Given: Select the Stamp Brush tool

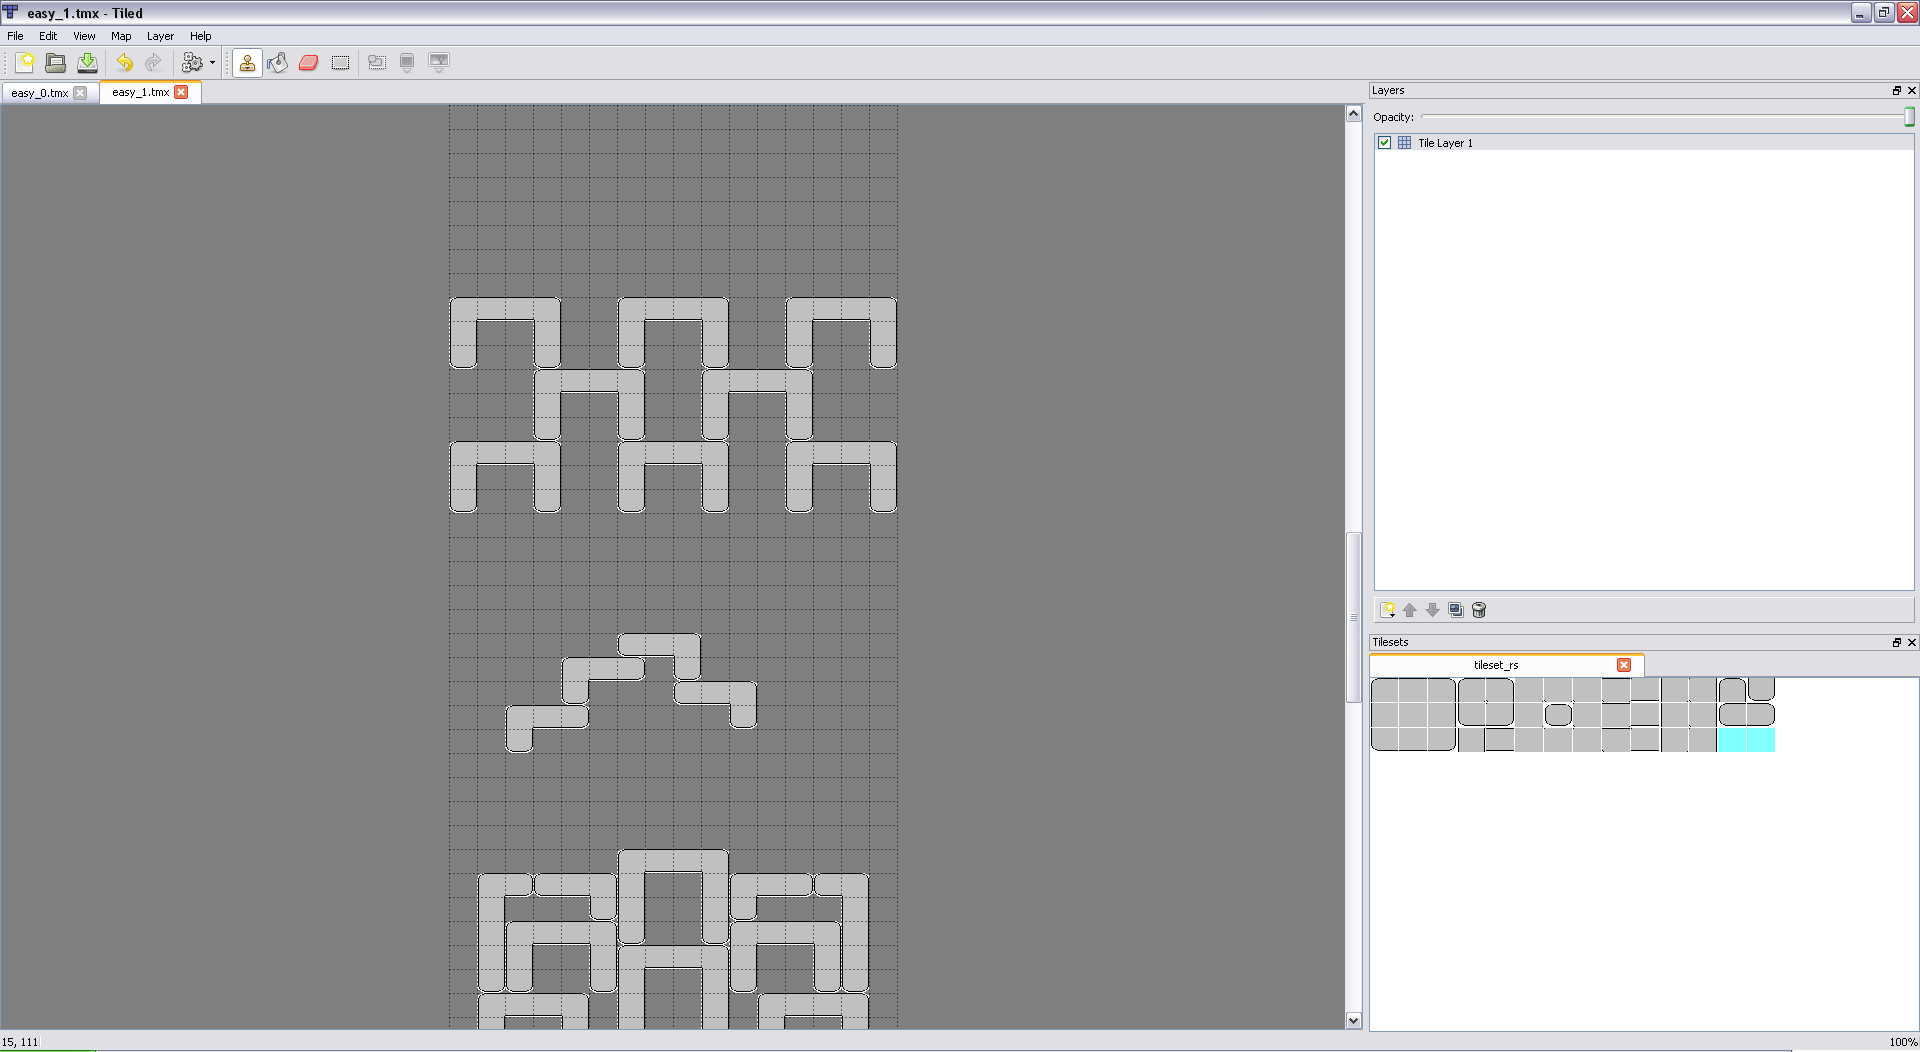Looking at the screenshot, I should pyautogui.click(x=247, y=63).
